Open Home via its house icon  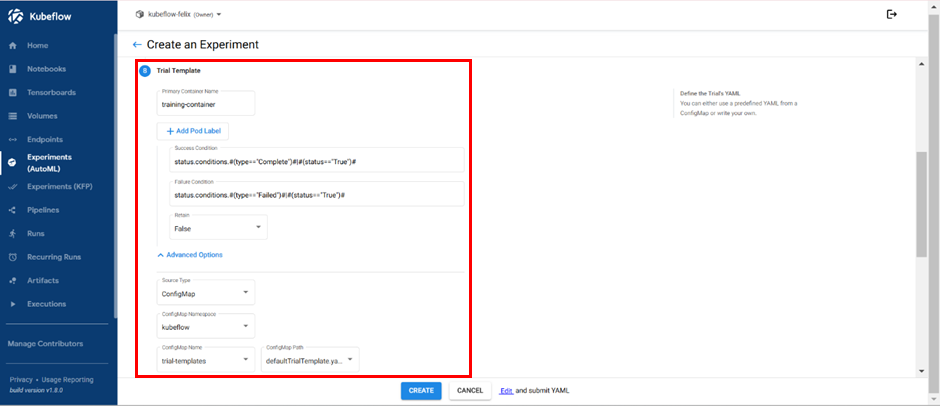(13, 46)
